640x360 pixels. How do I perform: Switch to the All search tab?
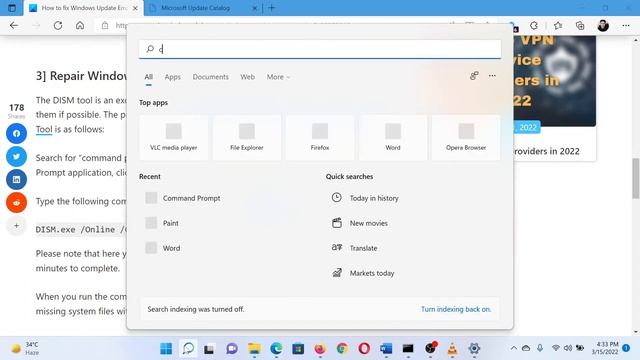pyautogui.click(x=149, y=77)
